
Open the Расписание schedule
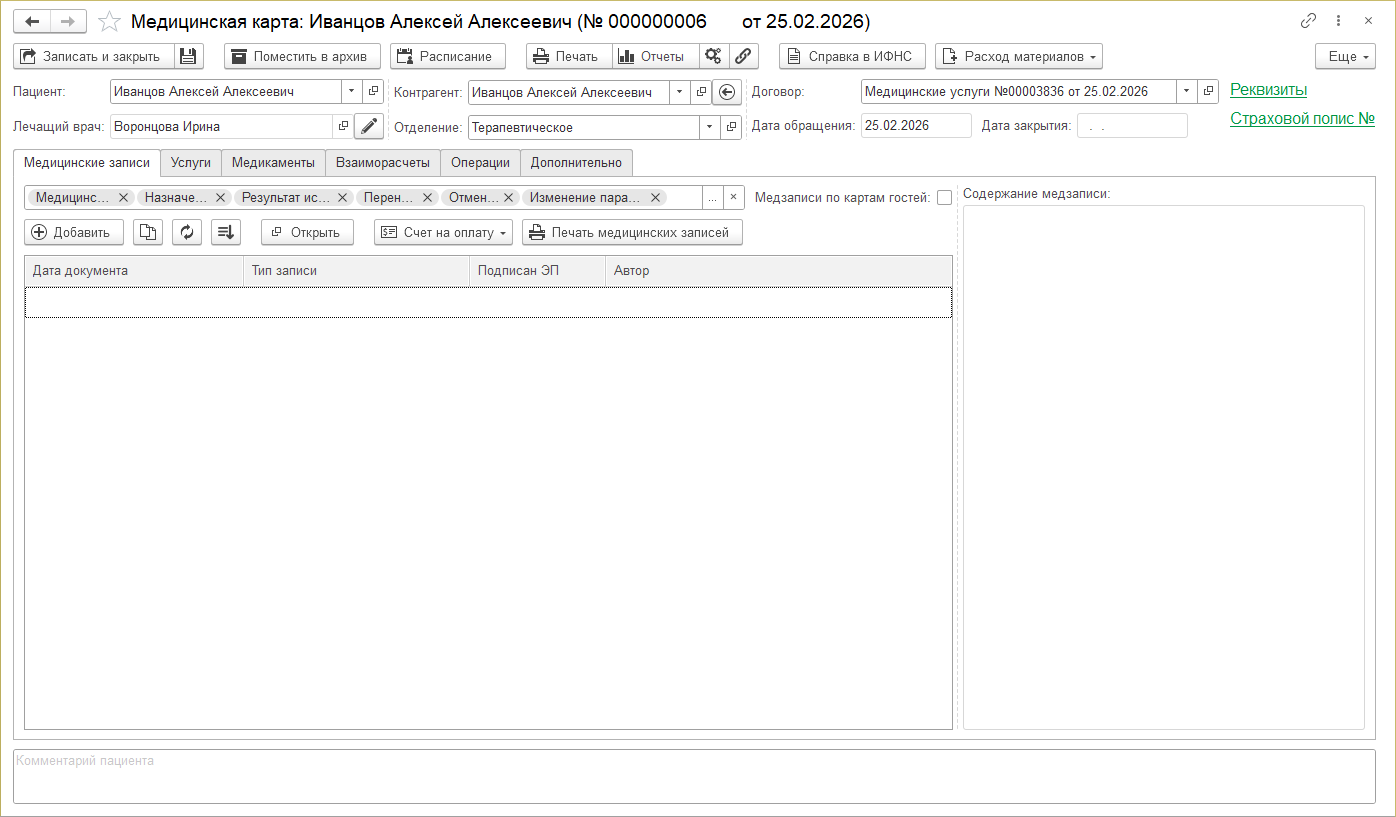[448, 56]
